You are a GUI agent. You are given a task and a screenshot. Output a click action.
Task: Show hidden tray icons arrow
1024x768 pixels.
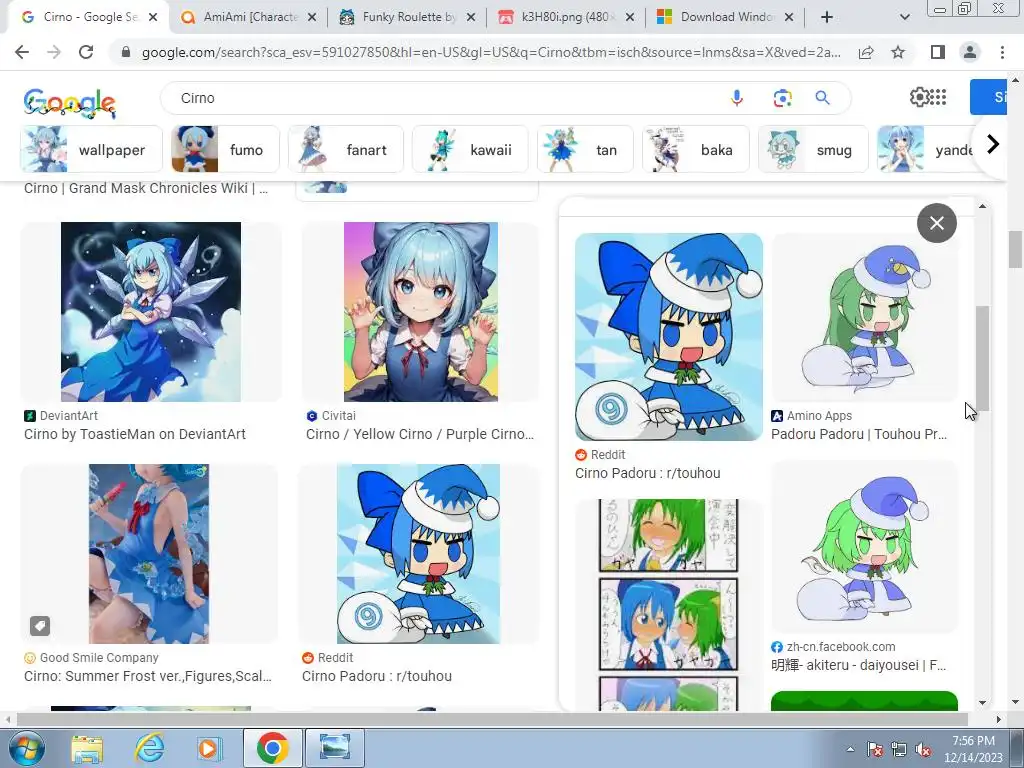(850, 749)
